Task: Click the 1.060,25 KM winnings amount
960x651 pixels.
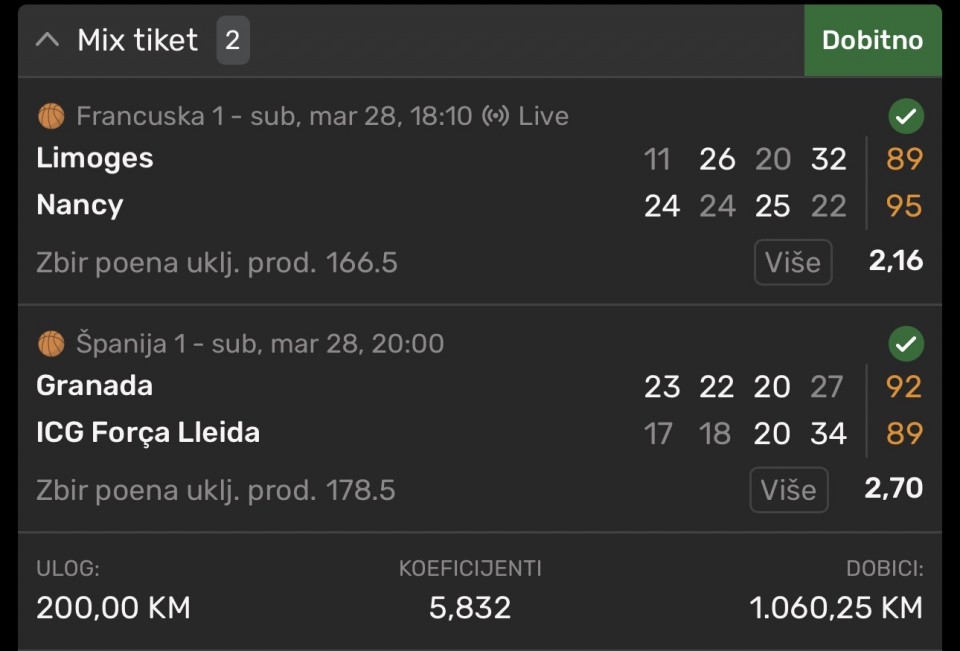Action: [x=836, y=607]
